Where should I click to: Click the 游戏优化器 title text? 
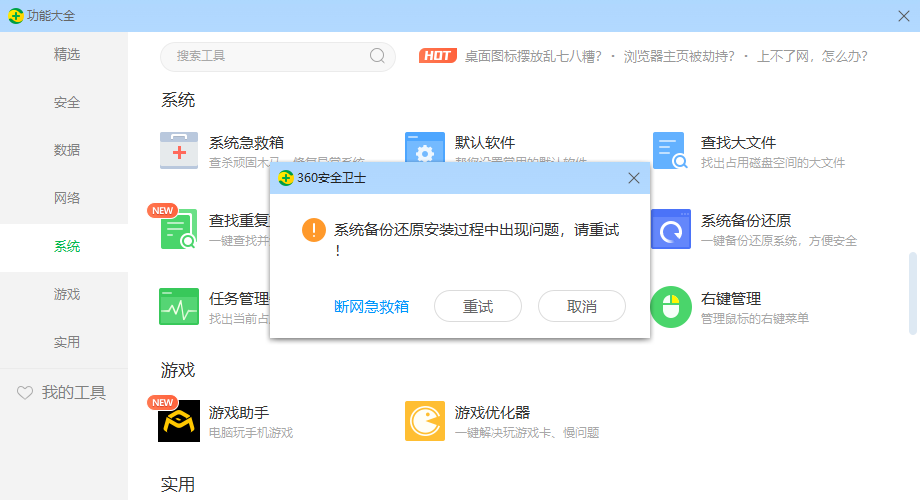click(492, 413)
